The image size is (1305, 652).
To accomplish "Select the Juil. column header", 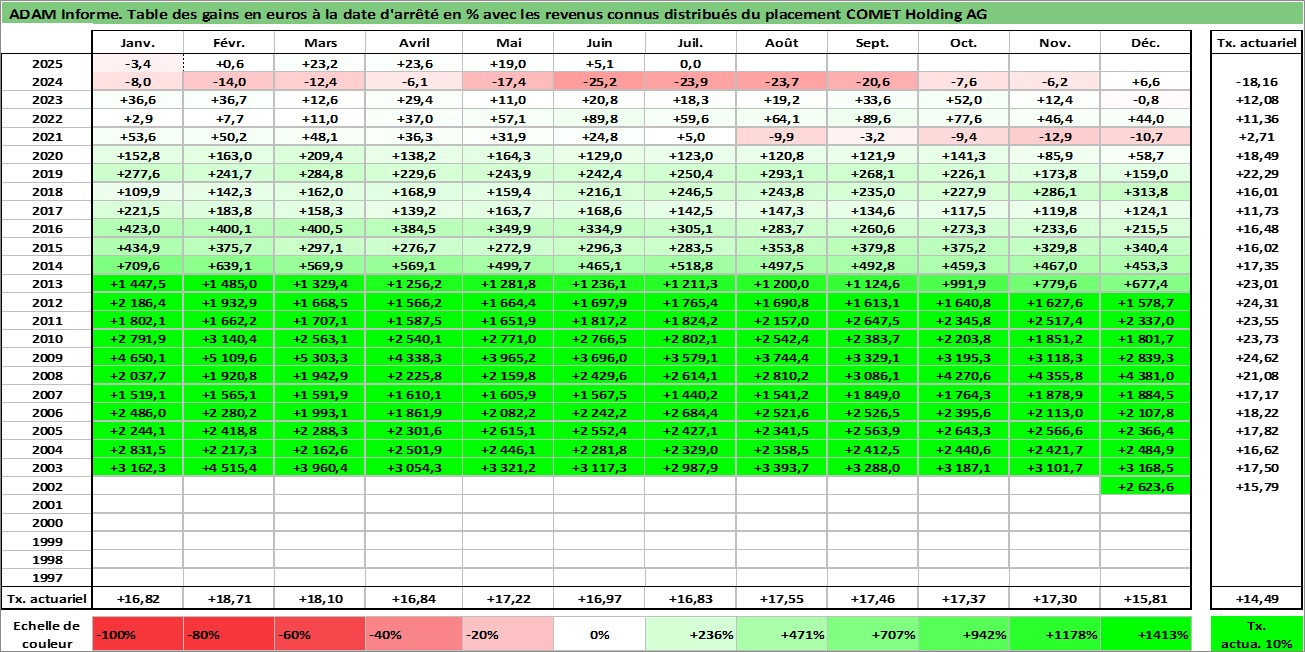I will pyautogui.click(x=690, y=44).
